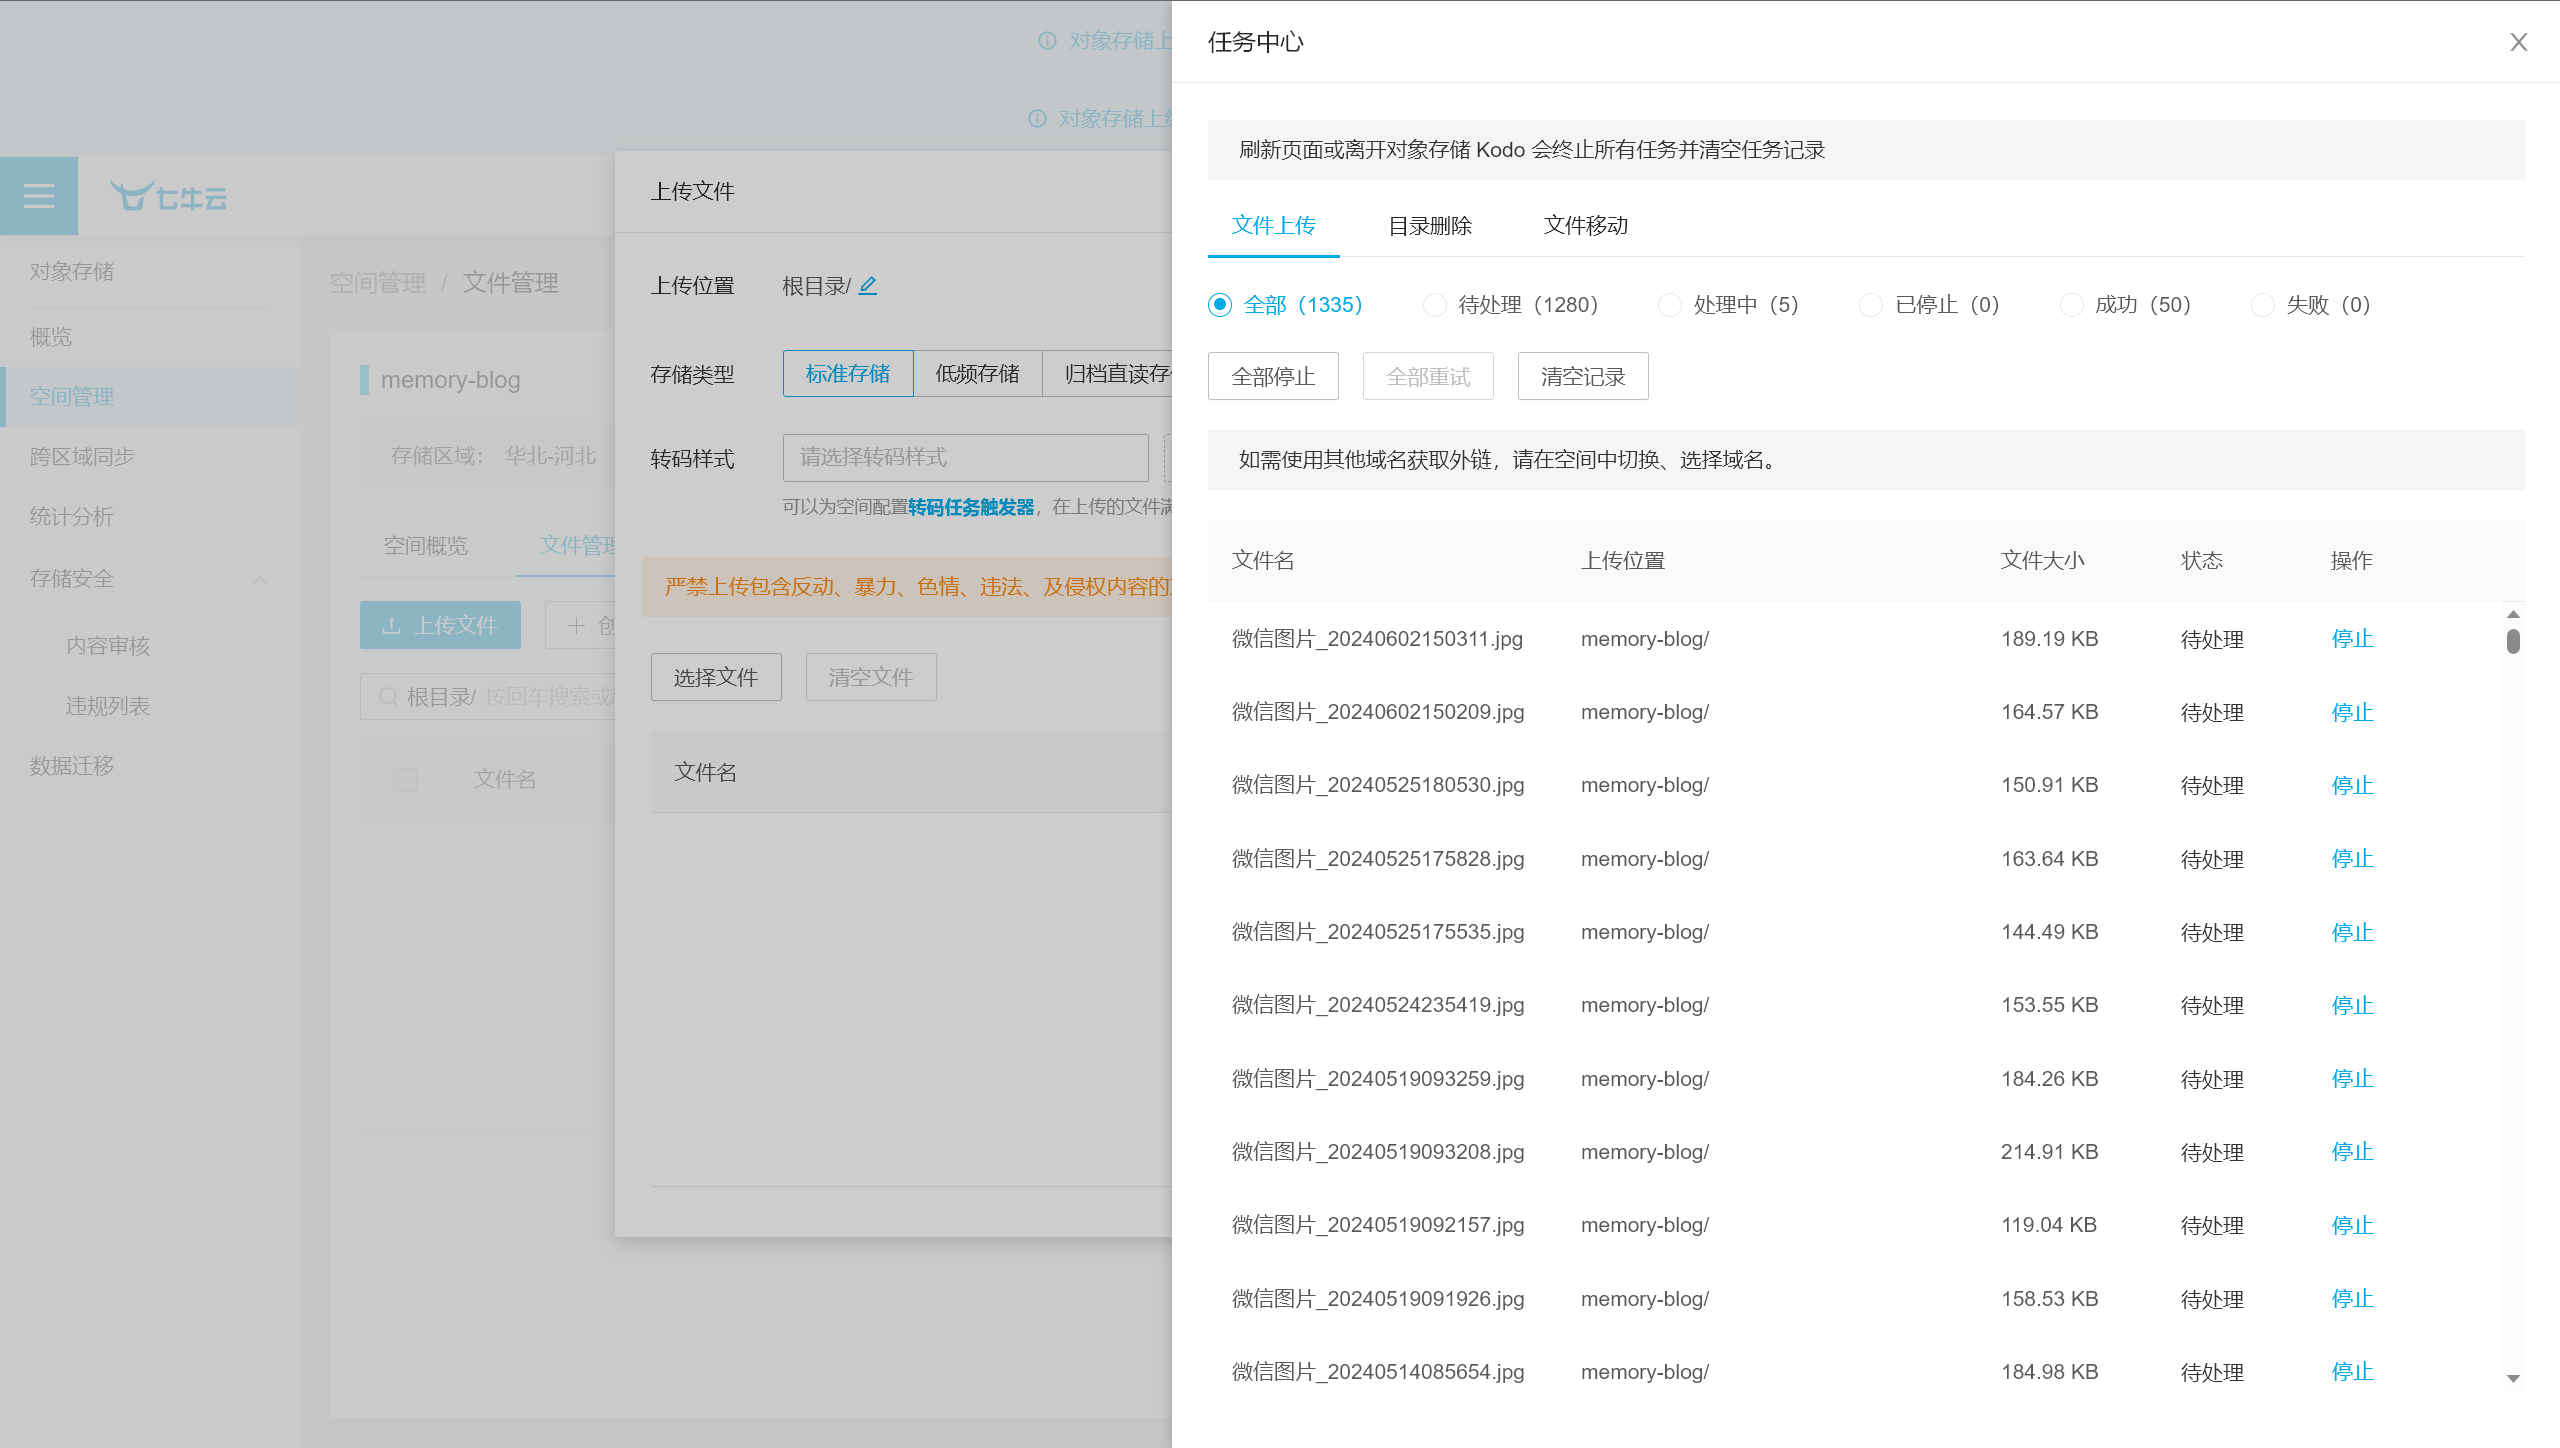Click 状态 column header
Viewport: 2560px width, 1448px height.
pos(2202,561)
